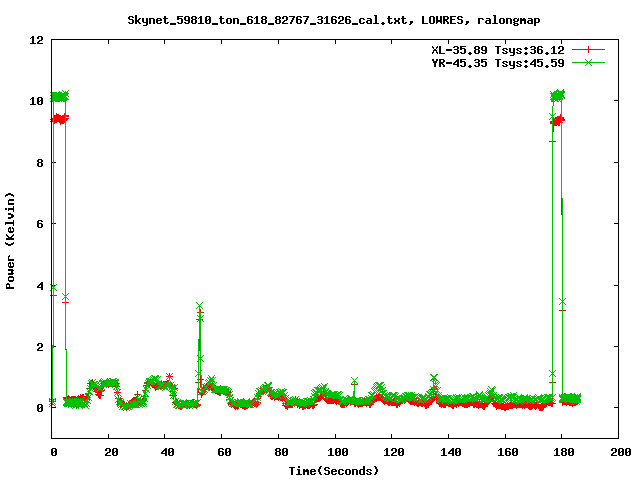
Task: Click the x-axis tick label 40
Action: tap(167, 452)
